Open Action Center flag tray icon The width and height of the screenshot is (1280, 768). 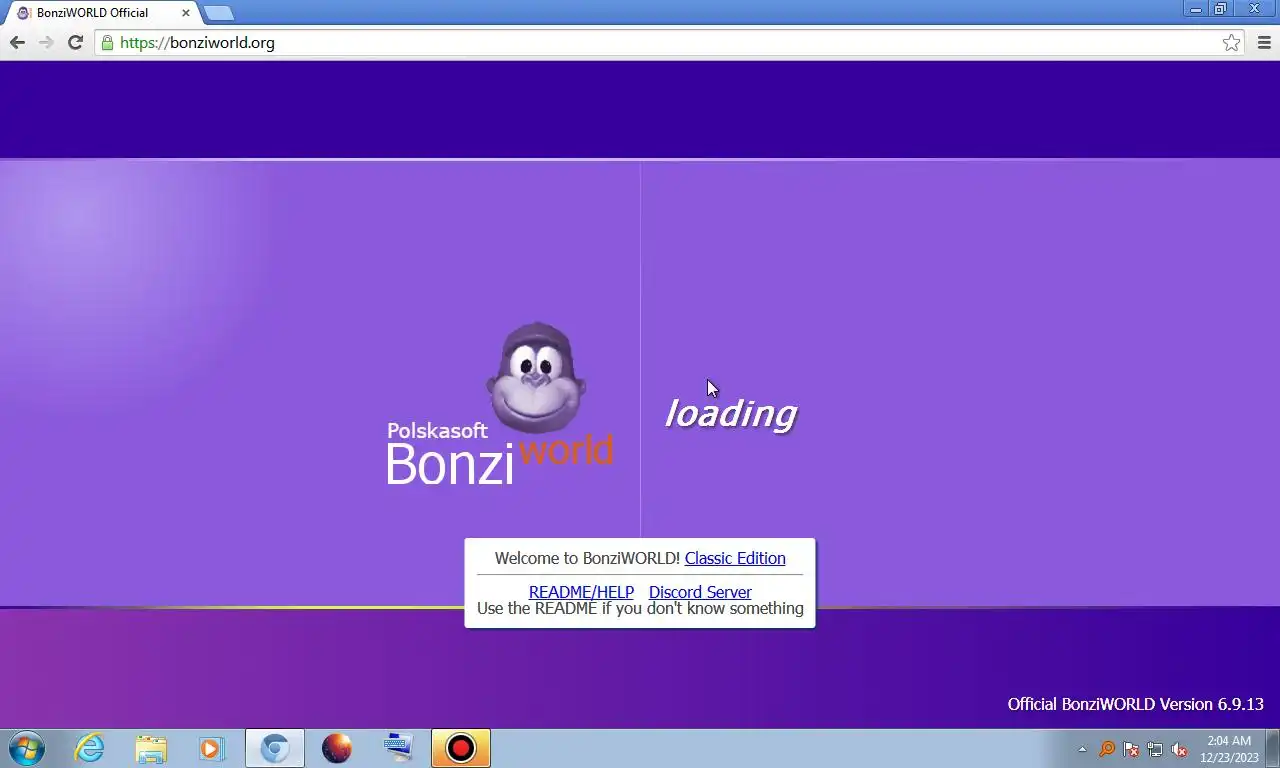pyautogui.click(x=1131, y=749)
